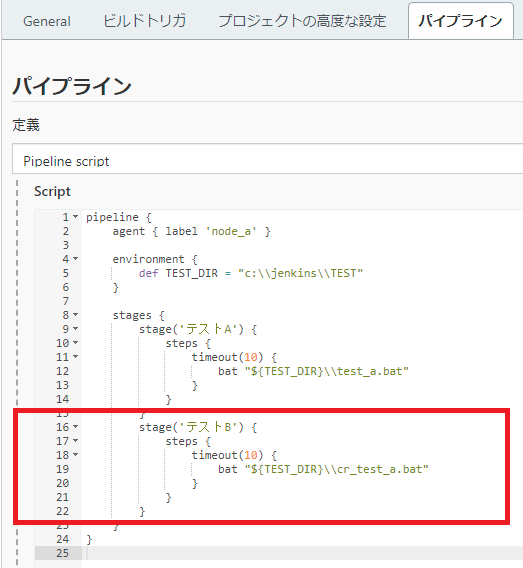Collapse the environment block fold arrow at line 4
Image resolution: width=523 pixels, height=568 pixels.
coord(75,259)
